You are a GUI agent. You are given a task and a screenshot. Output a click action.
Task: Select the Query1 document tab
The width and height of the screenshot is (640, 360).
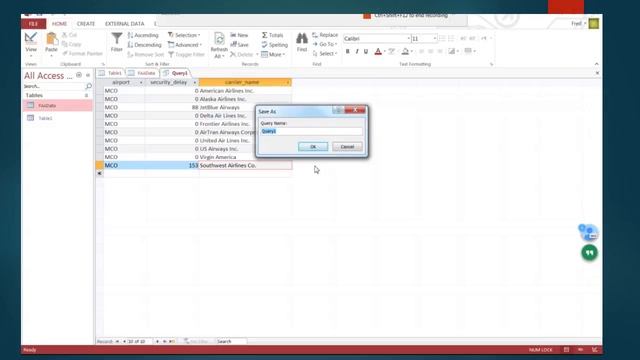[176, 73]
